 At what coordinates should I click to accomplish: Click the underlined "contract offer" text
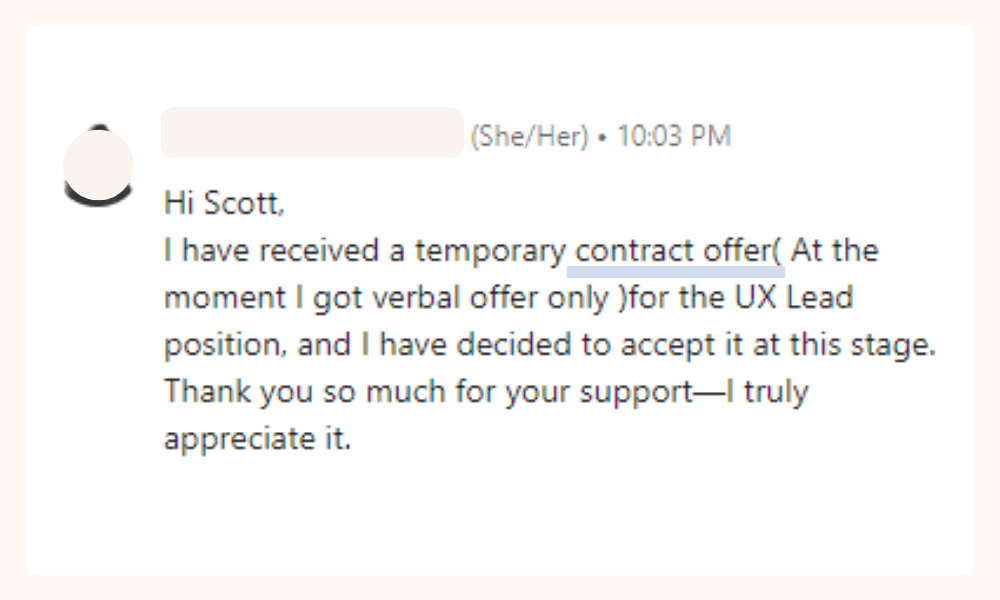pyautogui.click(x=675, y=251)
